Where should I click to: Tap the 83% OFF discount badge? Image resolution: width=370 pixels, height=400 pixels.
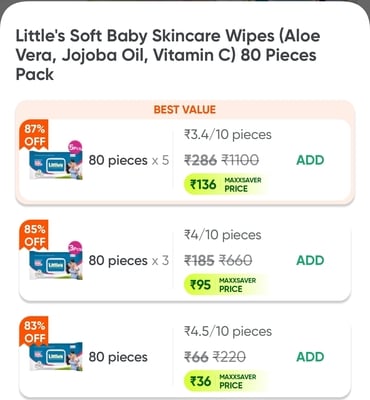[34, 332]
